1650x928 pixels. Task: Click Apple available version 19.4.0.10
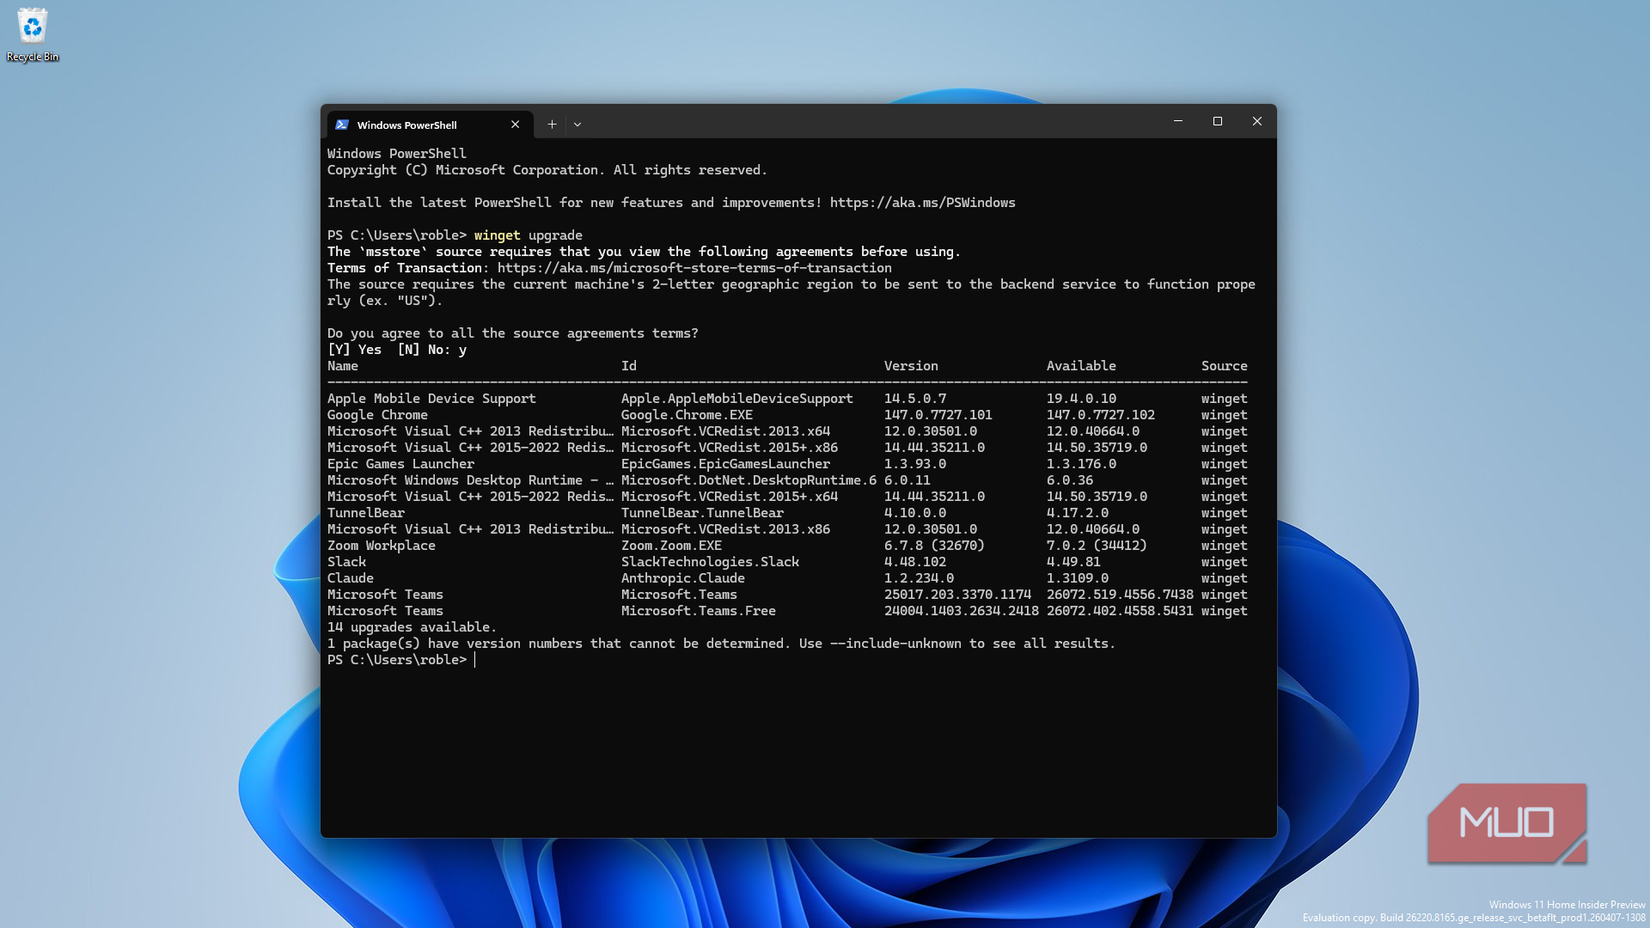(x=1081, y=399)
